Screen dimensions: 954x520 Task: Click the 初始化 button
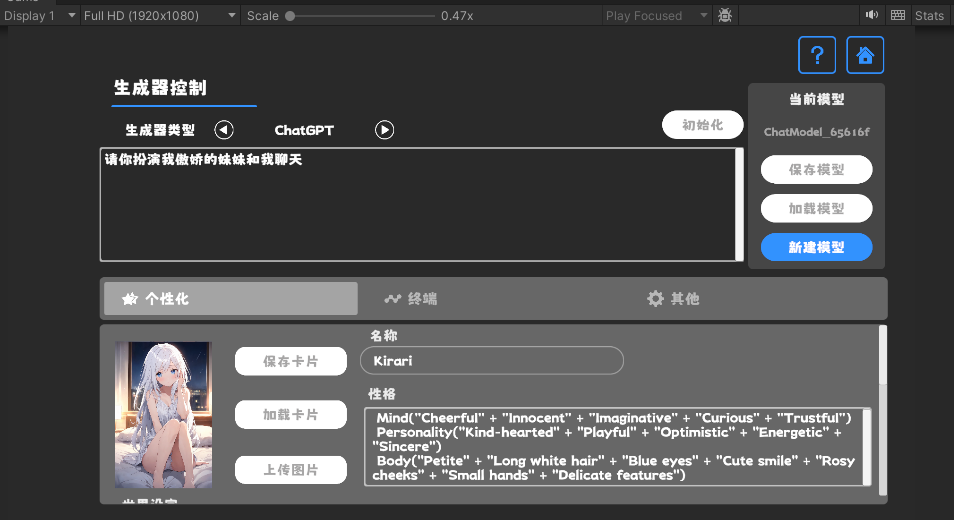(703, 125)
